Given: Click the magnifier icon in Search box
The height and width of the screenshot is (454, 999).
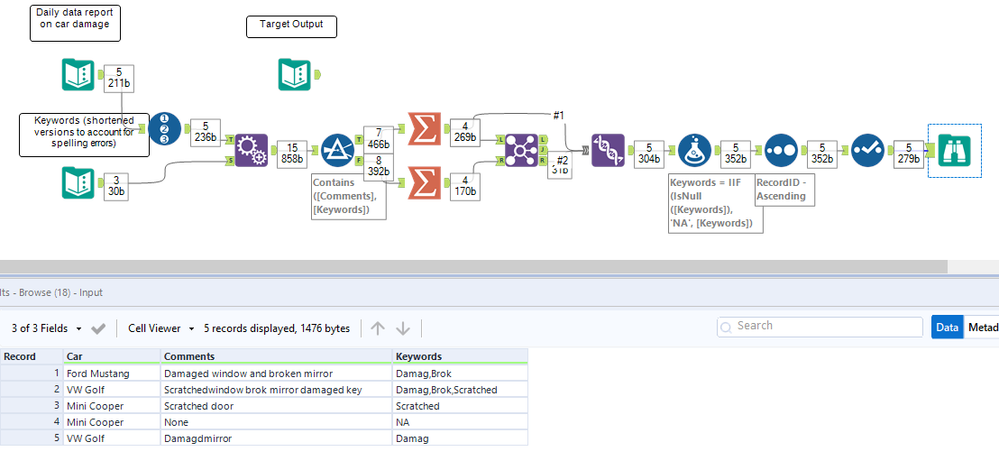Looking at the screenshot, I should (x=726, y=327).
